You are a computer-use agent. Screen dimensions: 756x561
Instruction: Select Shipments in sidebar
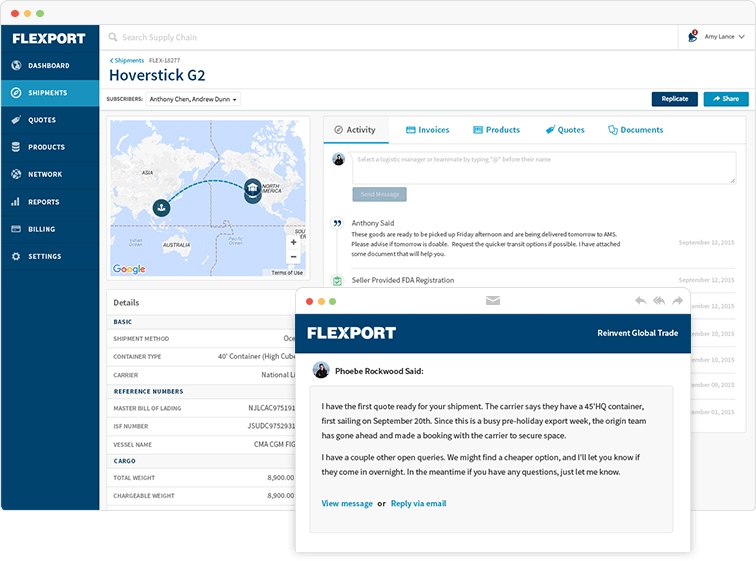coord(50,93)
